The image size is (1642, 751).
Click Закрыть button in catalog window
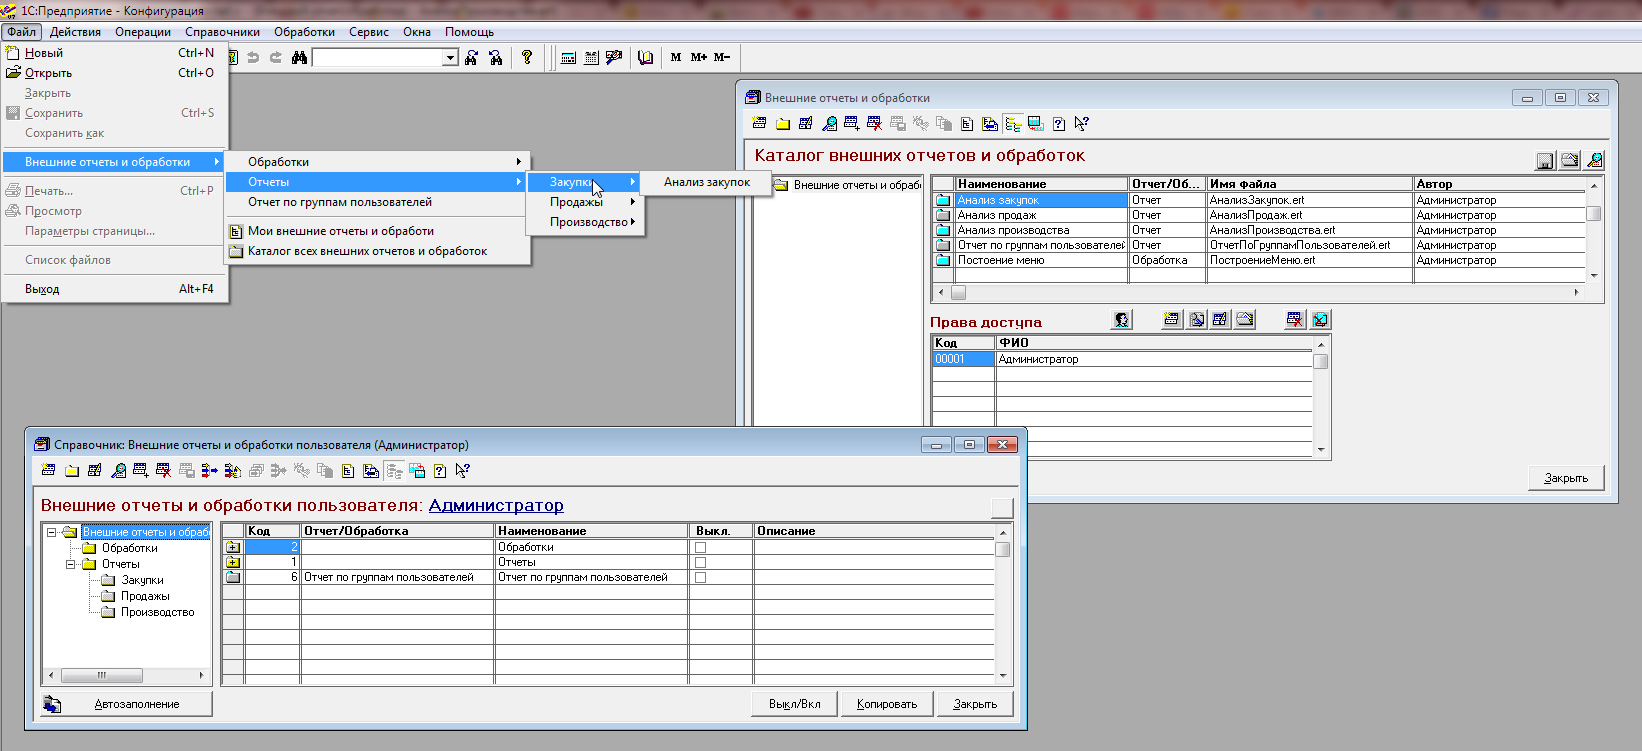point(1566,478)
